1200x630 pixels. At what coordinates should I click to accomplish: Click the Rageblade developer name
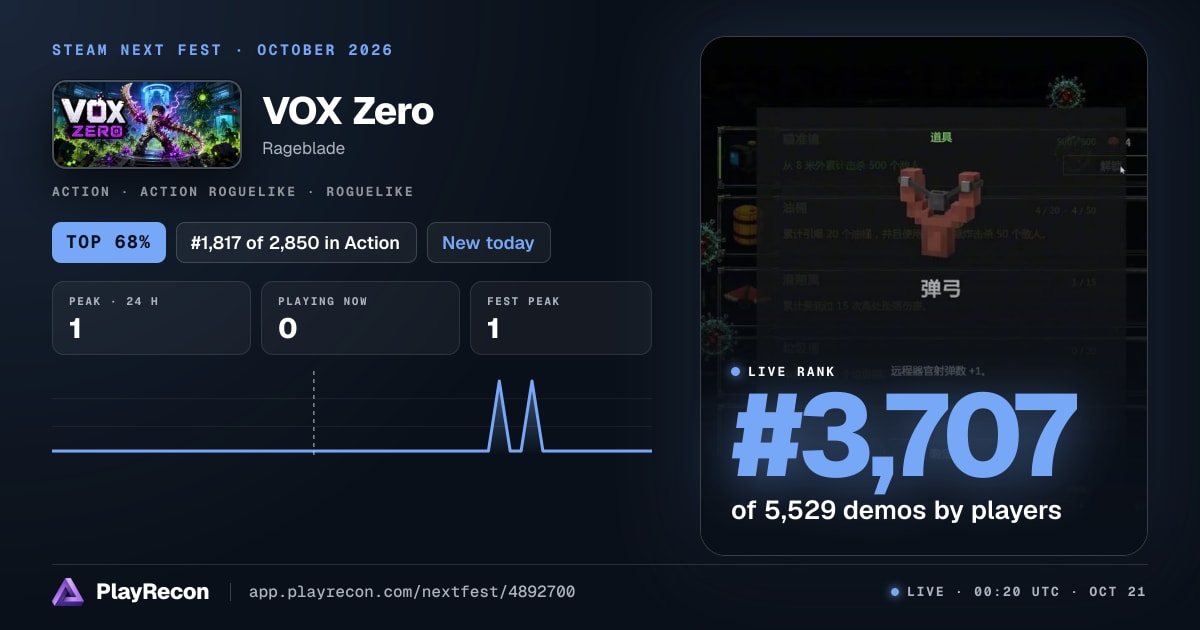click(x=303, y=148)
